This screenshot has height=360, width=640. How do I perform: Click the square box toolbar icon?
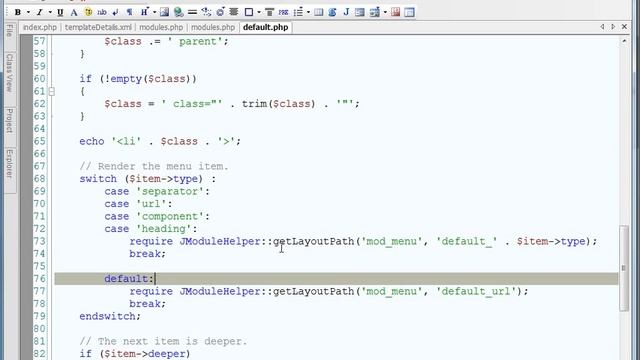point(249,12)
